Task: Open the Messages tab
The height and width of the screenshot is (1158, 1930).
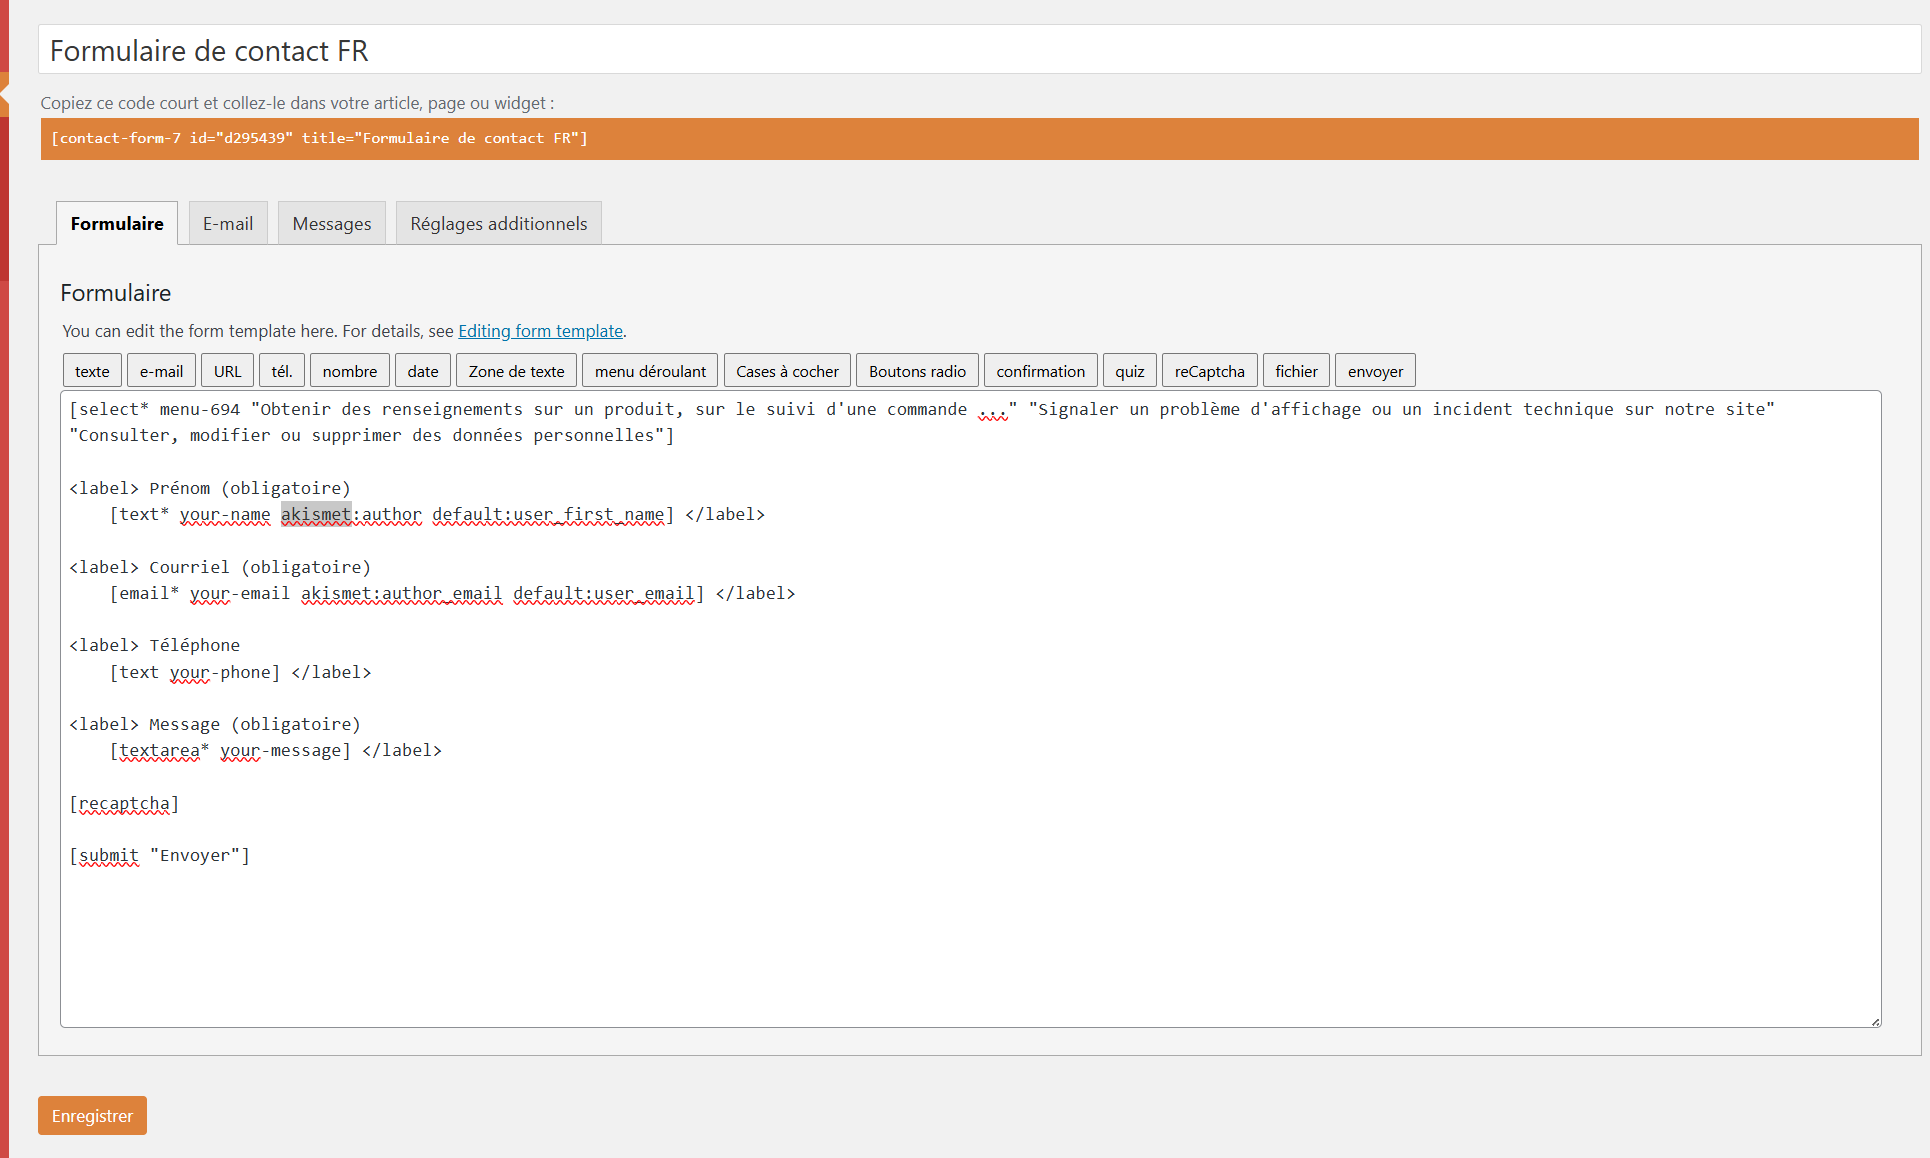Action: pos(331,223)
